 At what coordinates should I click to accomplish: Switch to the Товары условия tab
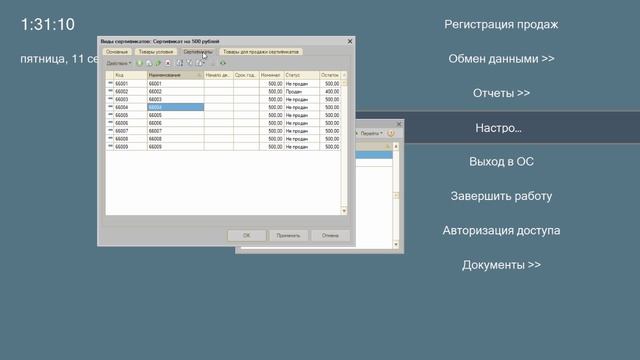pos(156,52)
